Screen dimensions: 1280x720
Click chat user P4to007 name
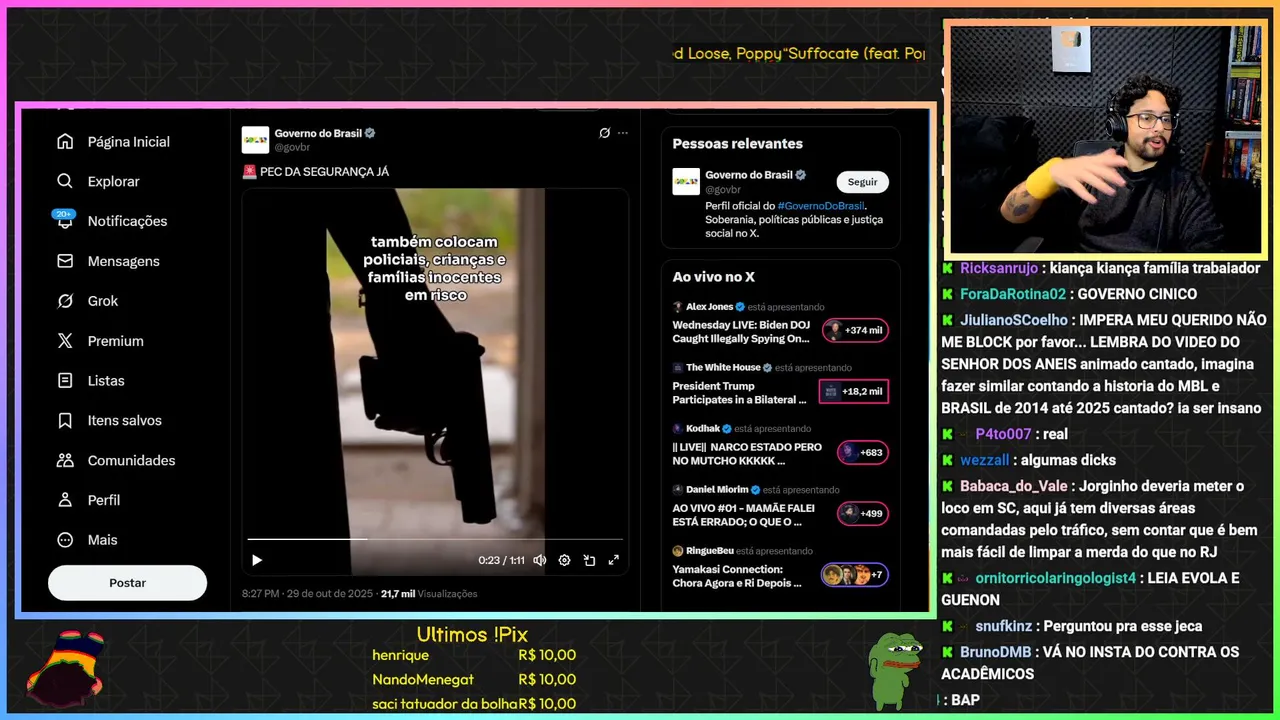(1003, 434)
